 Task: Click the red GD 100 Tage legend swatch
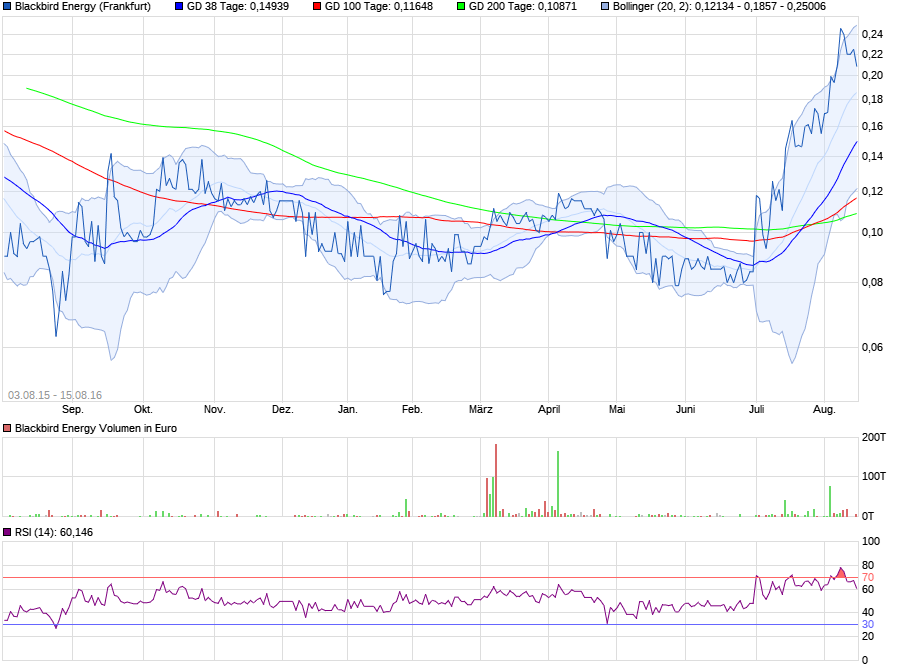pos(317,7)
